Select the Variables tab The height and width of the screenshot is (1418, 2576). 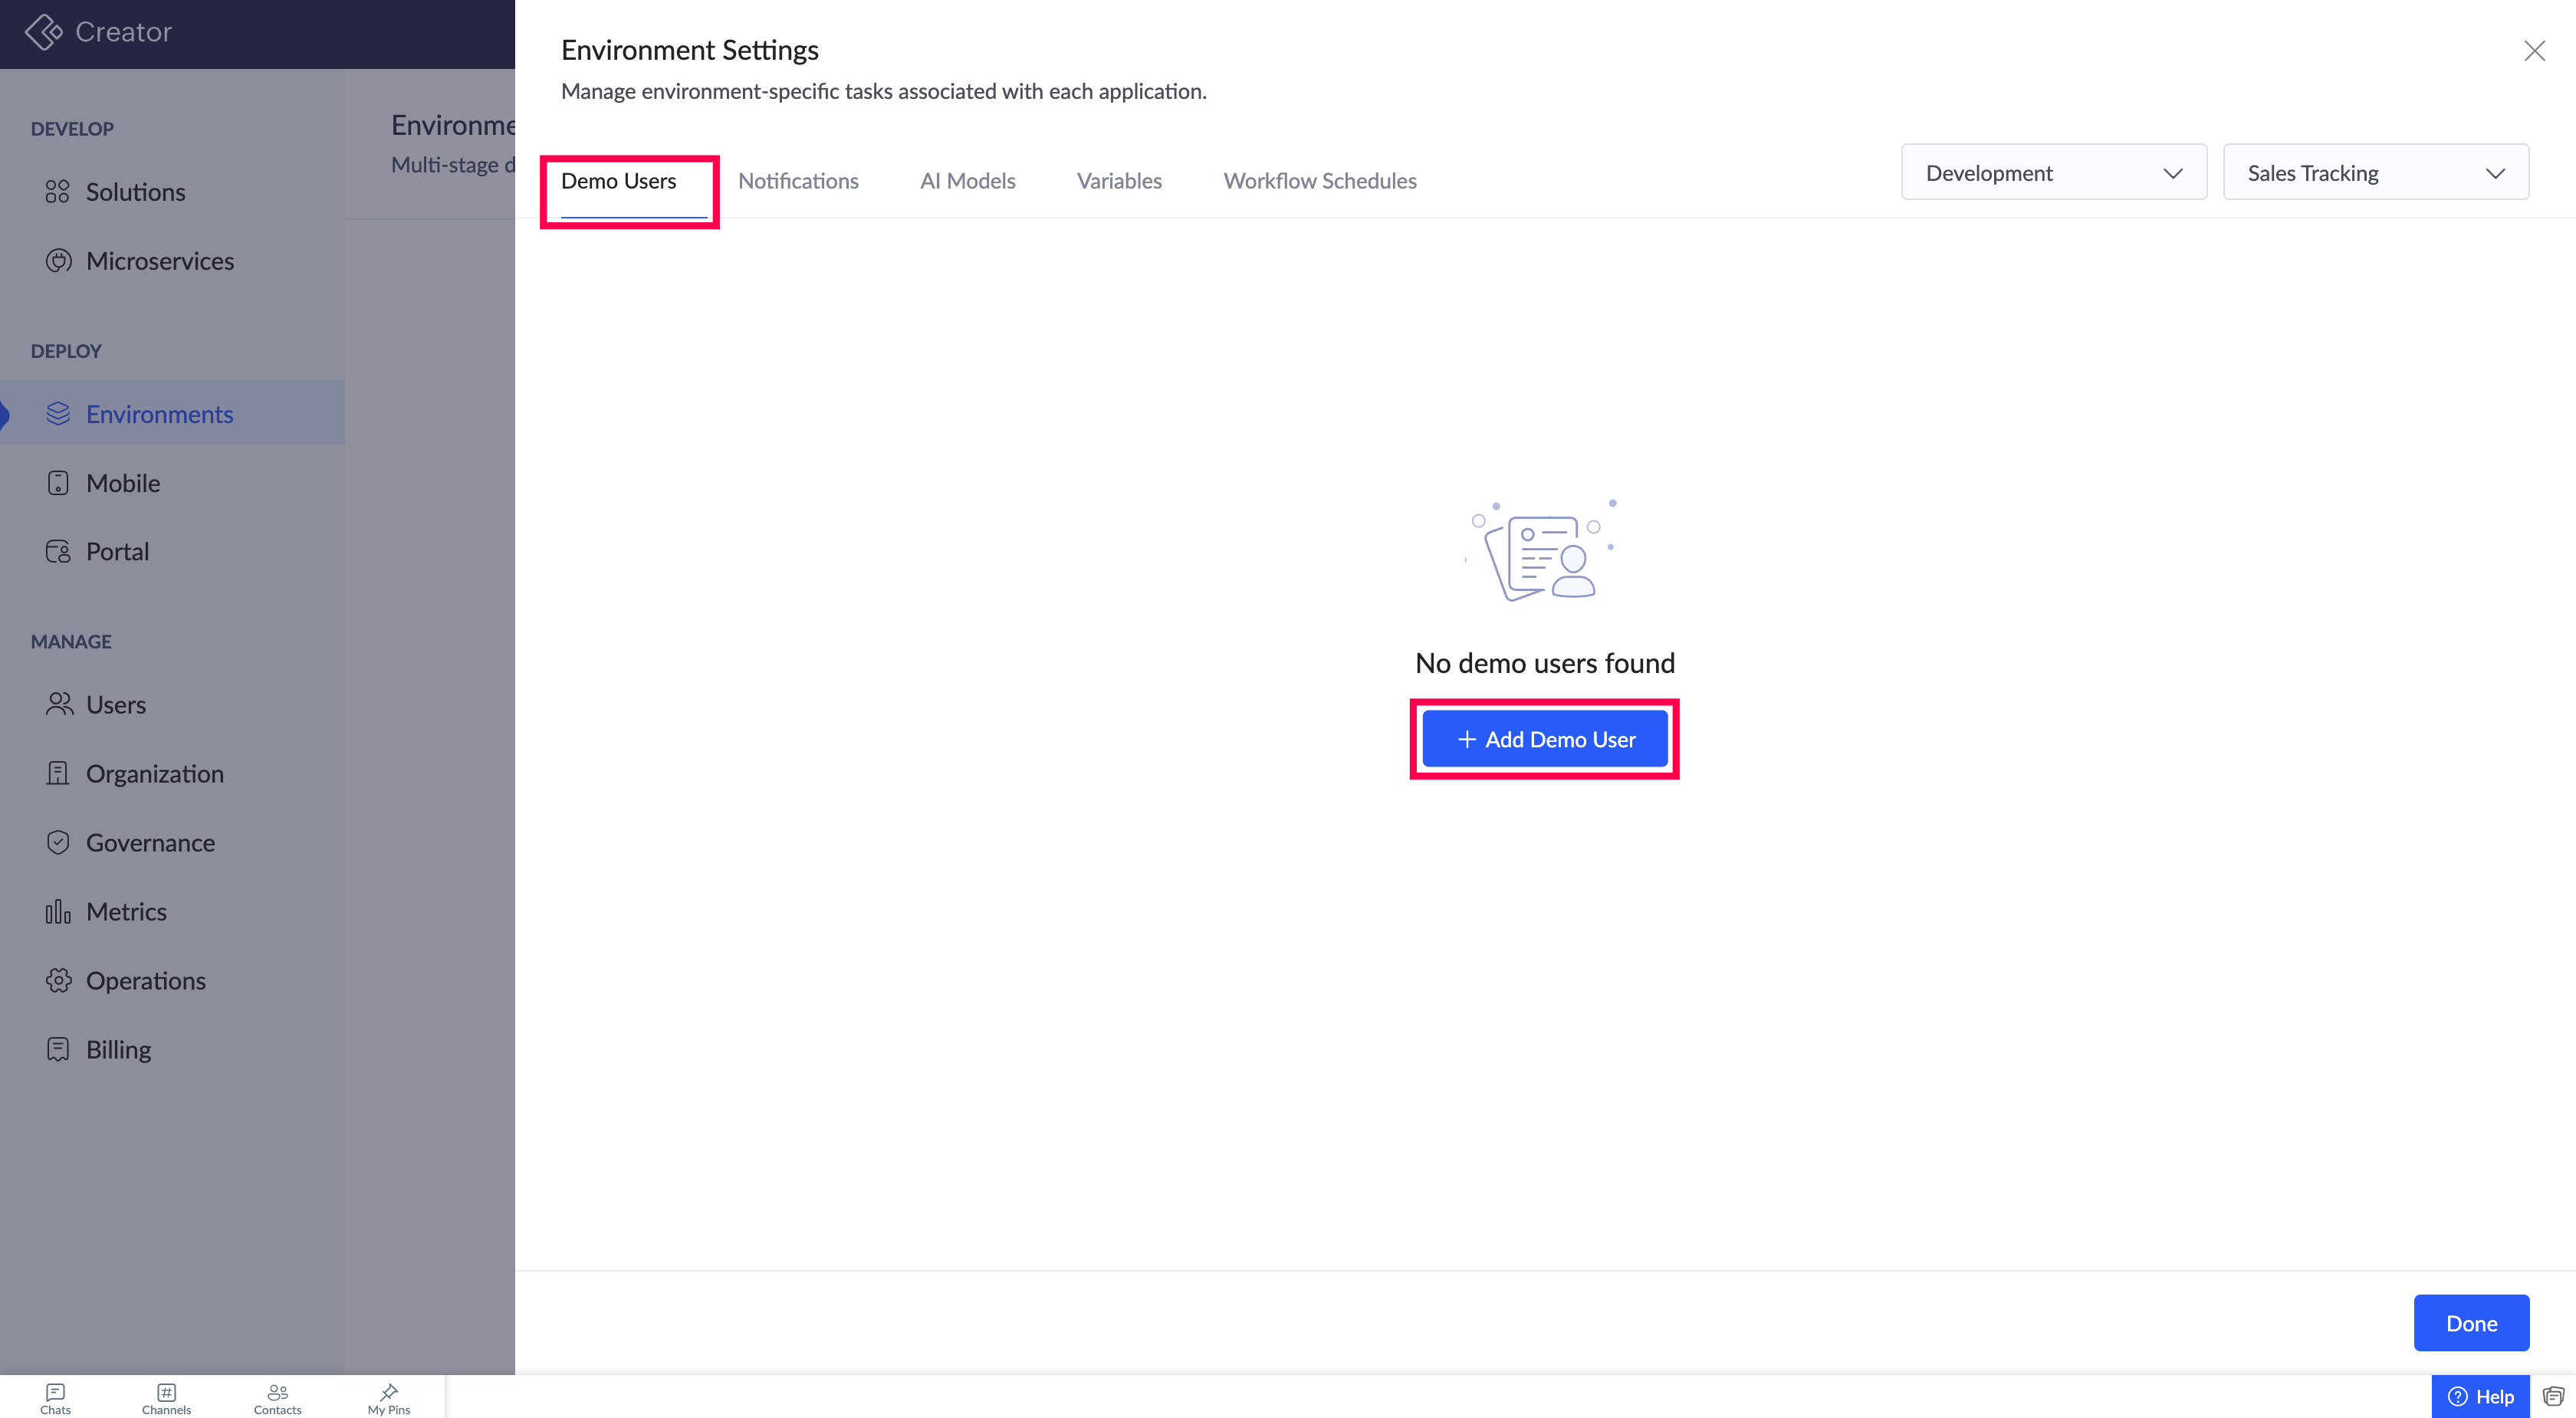coord(1118,181)
